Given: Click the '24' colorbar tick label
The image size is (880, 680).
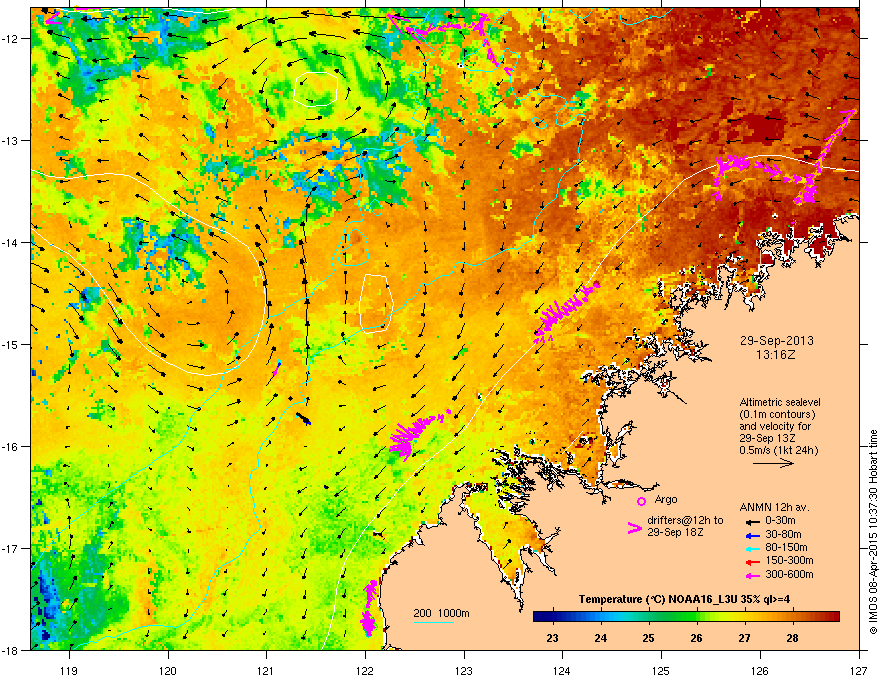Looking at the screenshot, I should (601, 638).
